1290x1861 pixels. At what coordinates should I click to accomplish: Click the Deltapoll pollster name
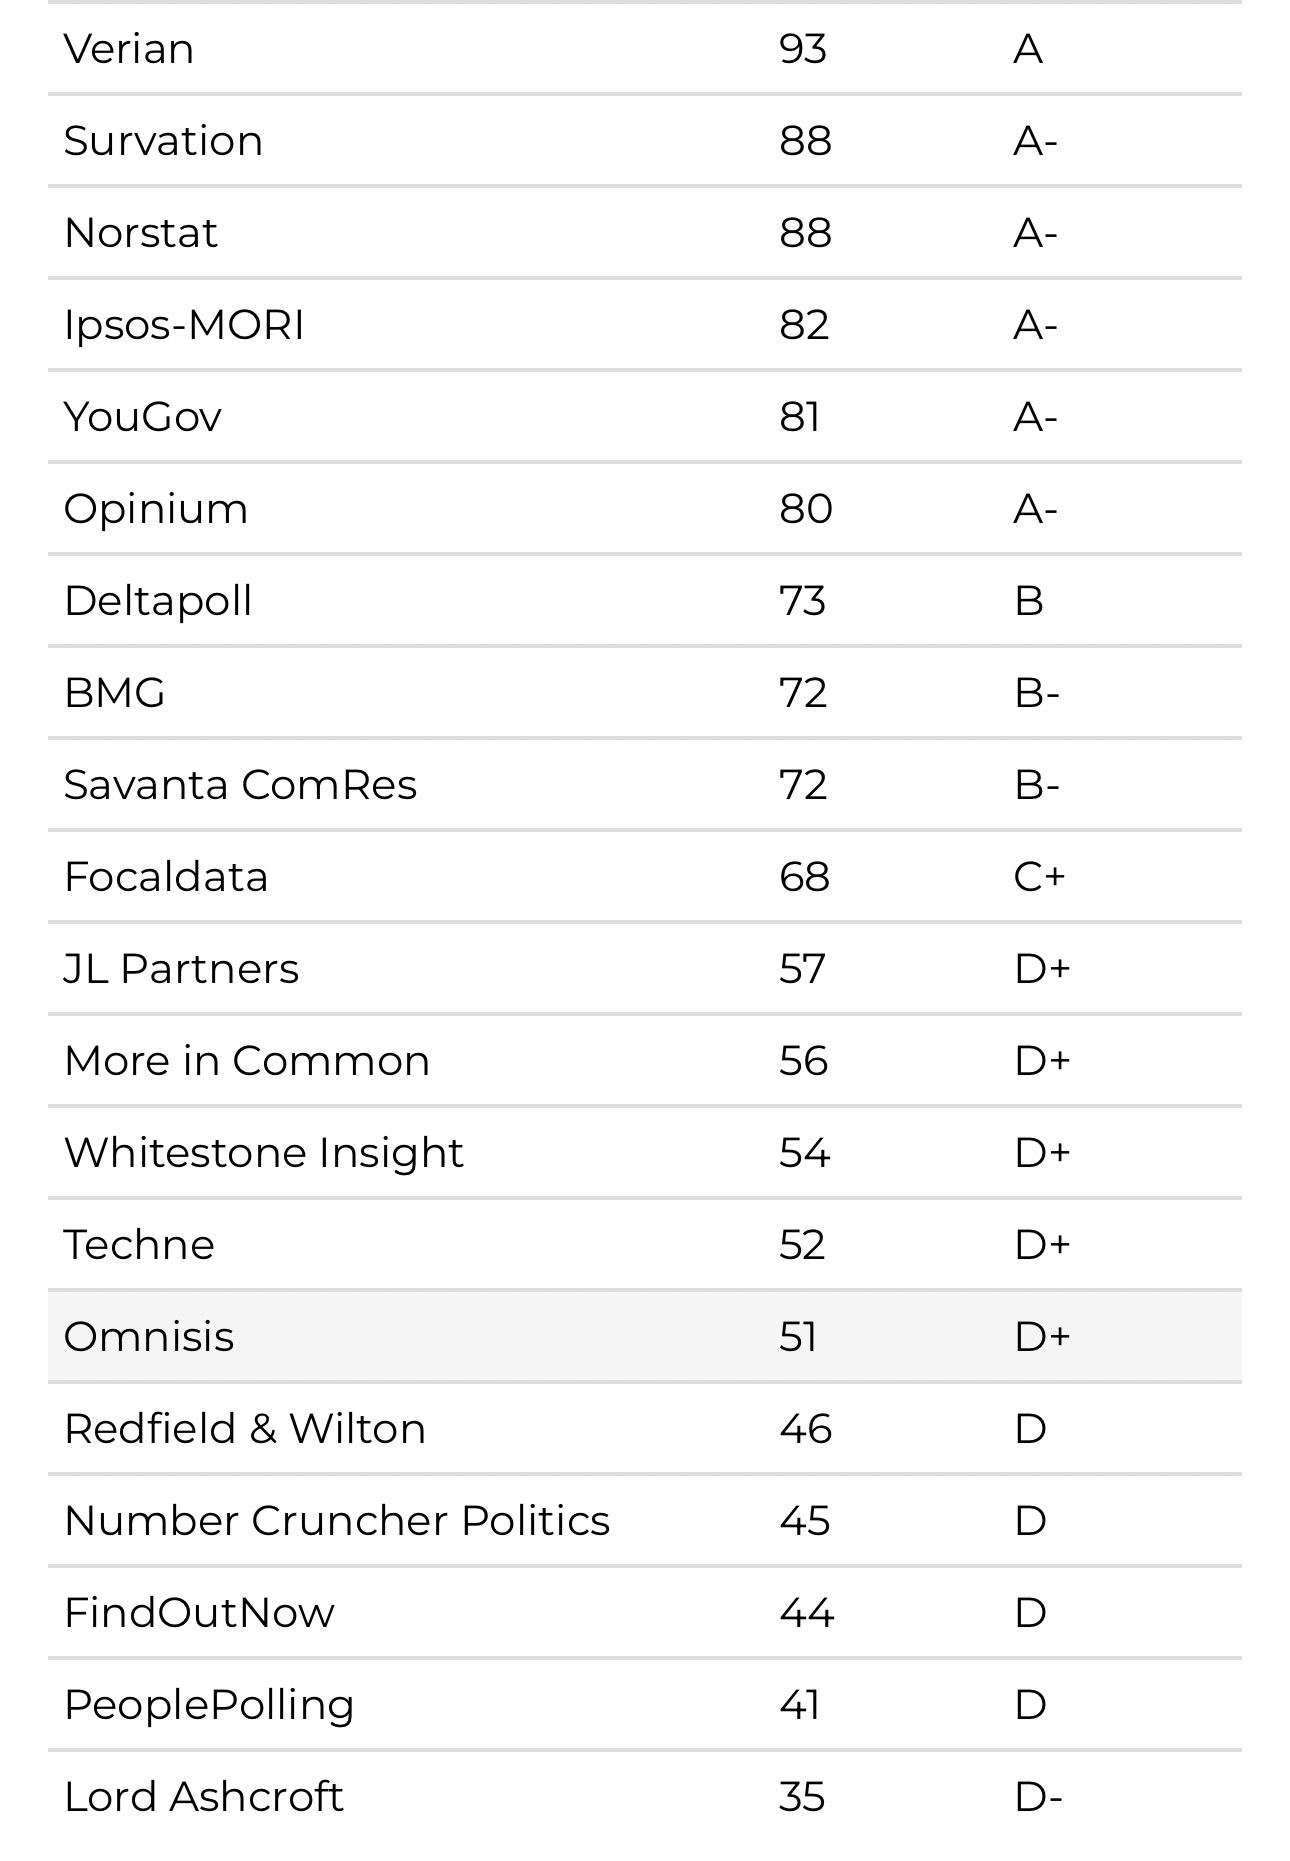[x=158, y=601]
